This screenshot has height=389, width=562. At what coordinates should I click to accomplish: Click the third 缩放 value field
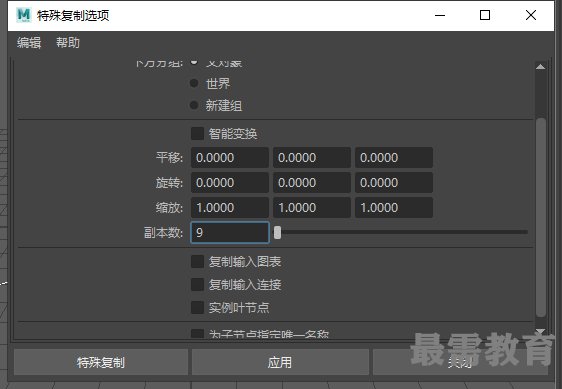pyautogui.click(x=394, y=208)
